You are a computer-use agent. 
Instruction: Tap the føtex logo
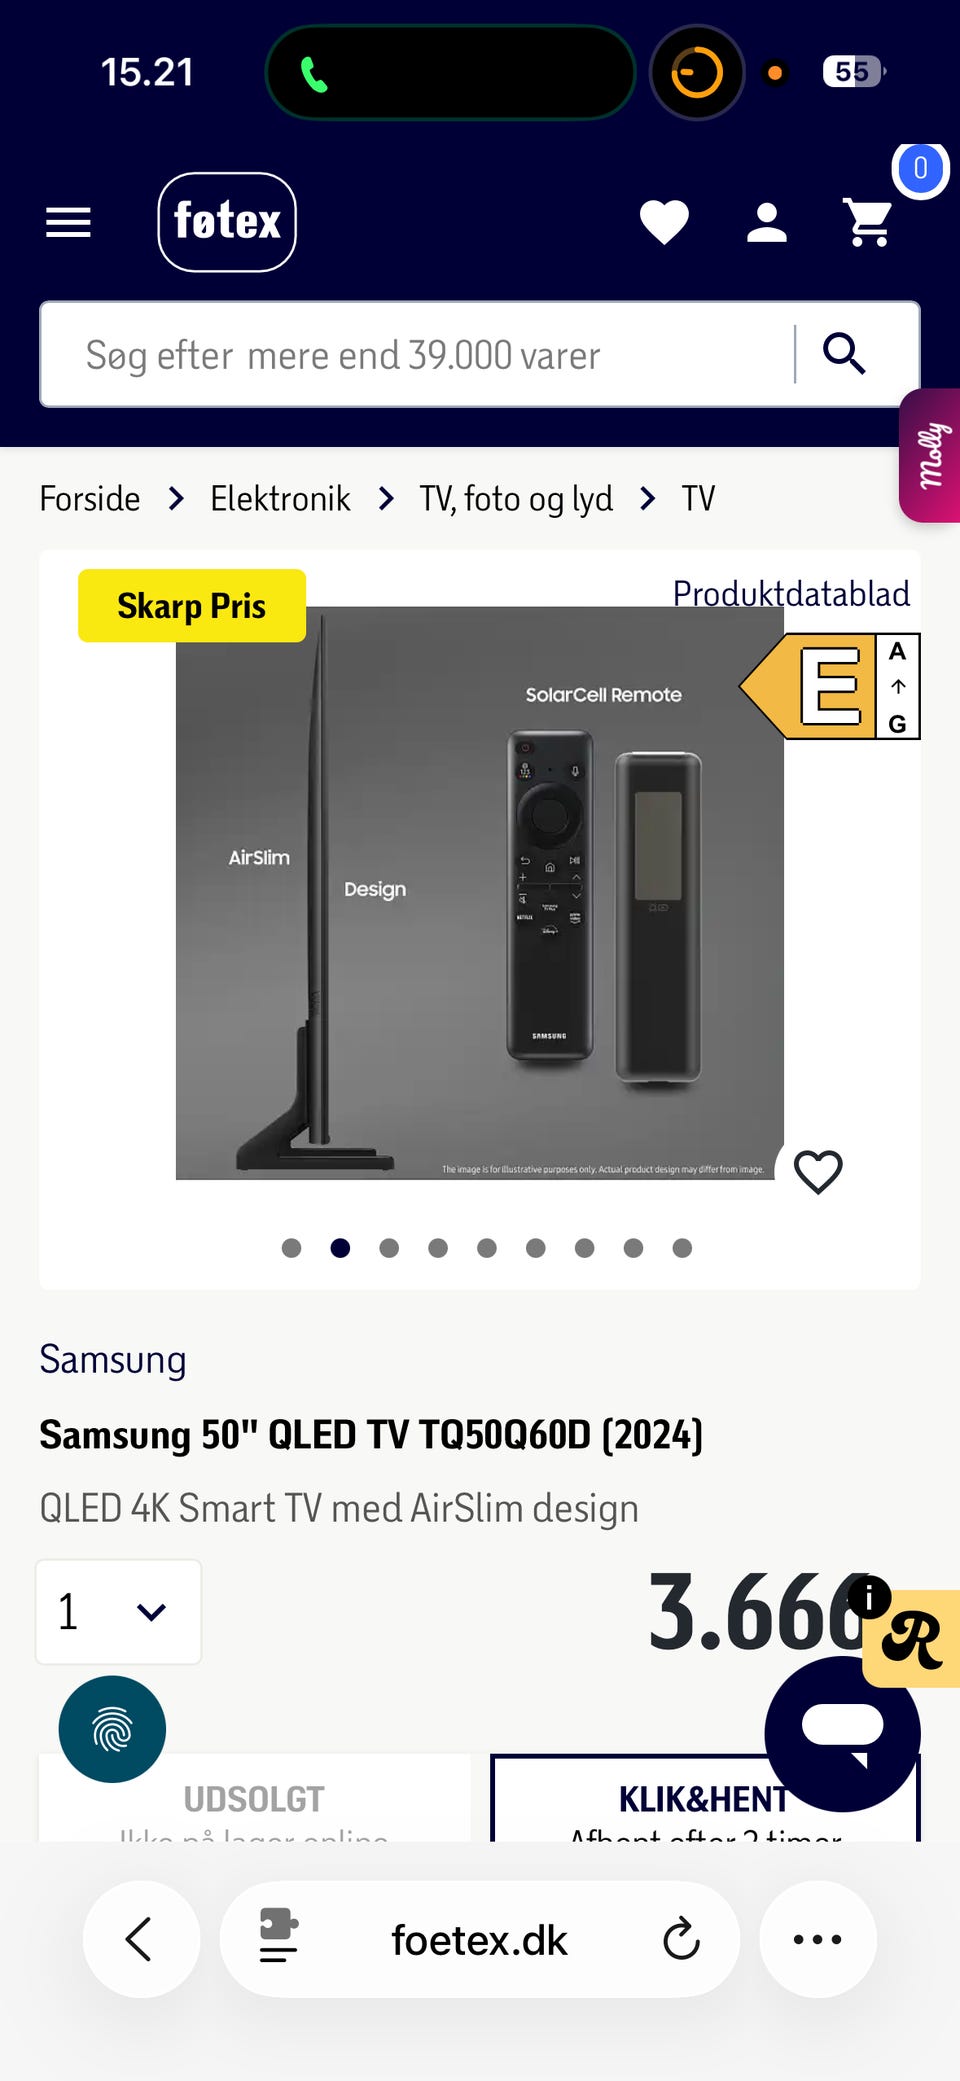click(227, 222)
